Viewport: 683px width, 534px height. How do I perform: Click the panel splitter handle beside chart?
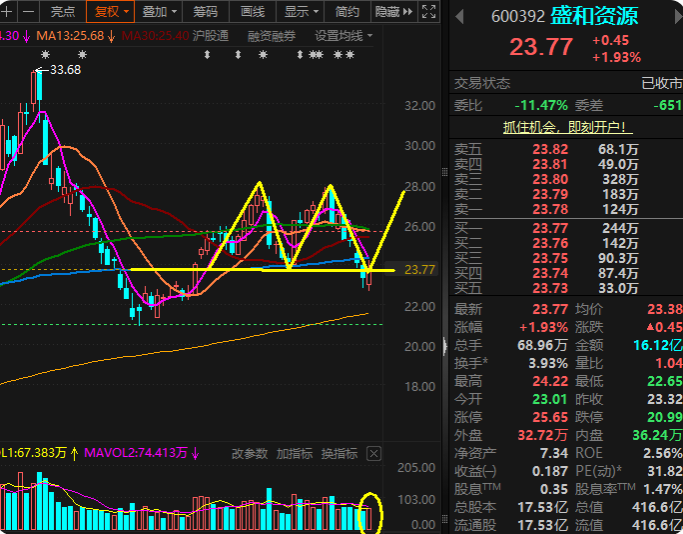click(x=444, y=347)
